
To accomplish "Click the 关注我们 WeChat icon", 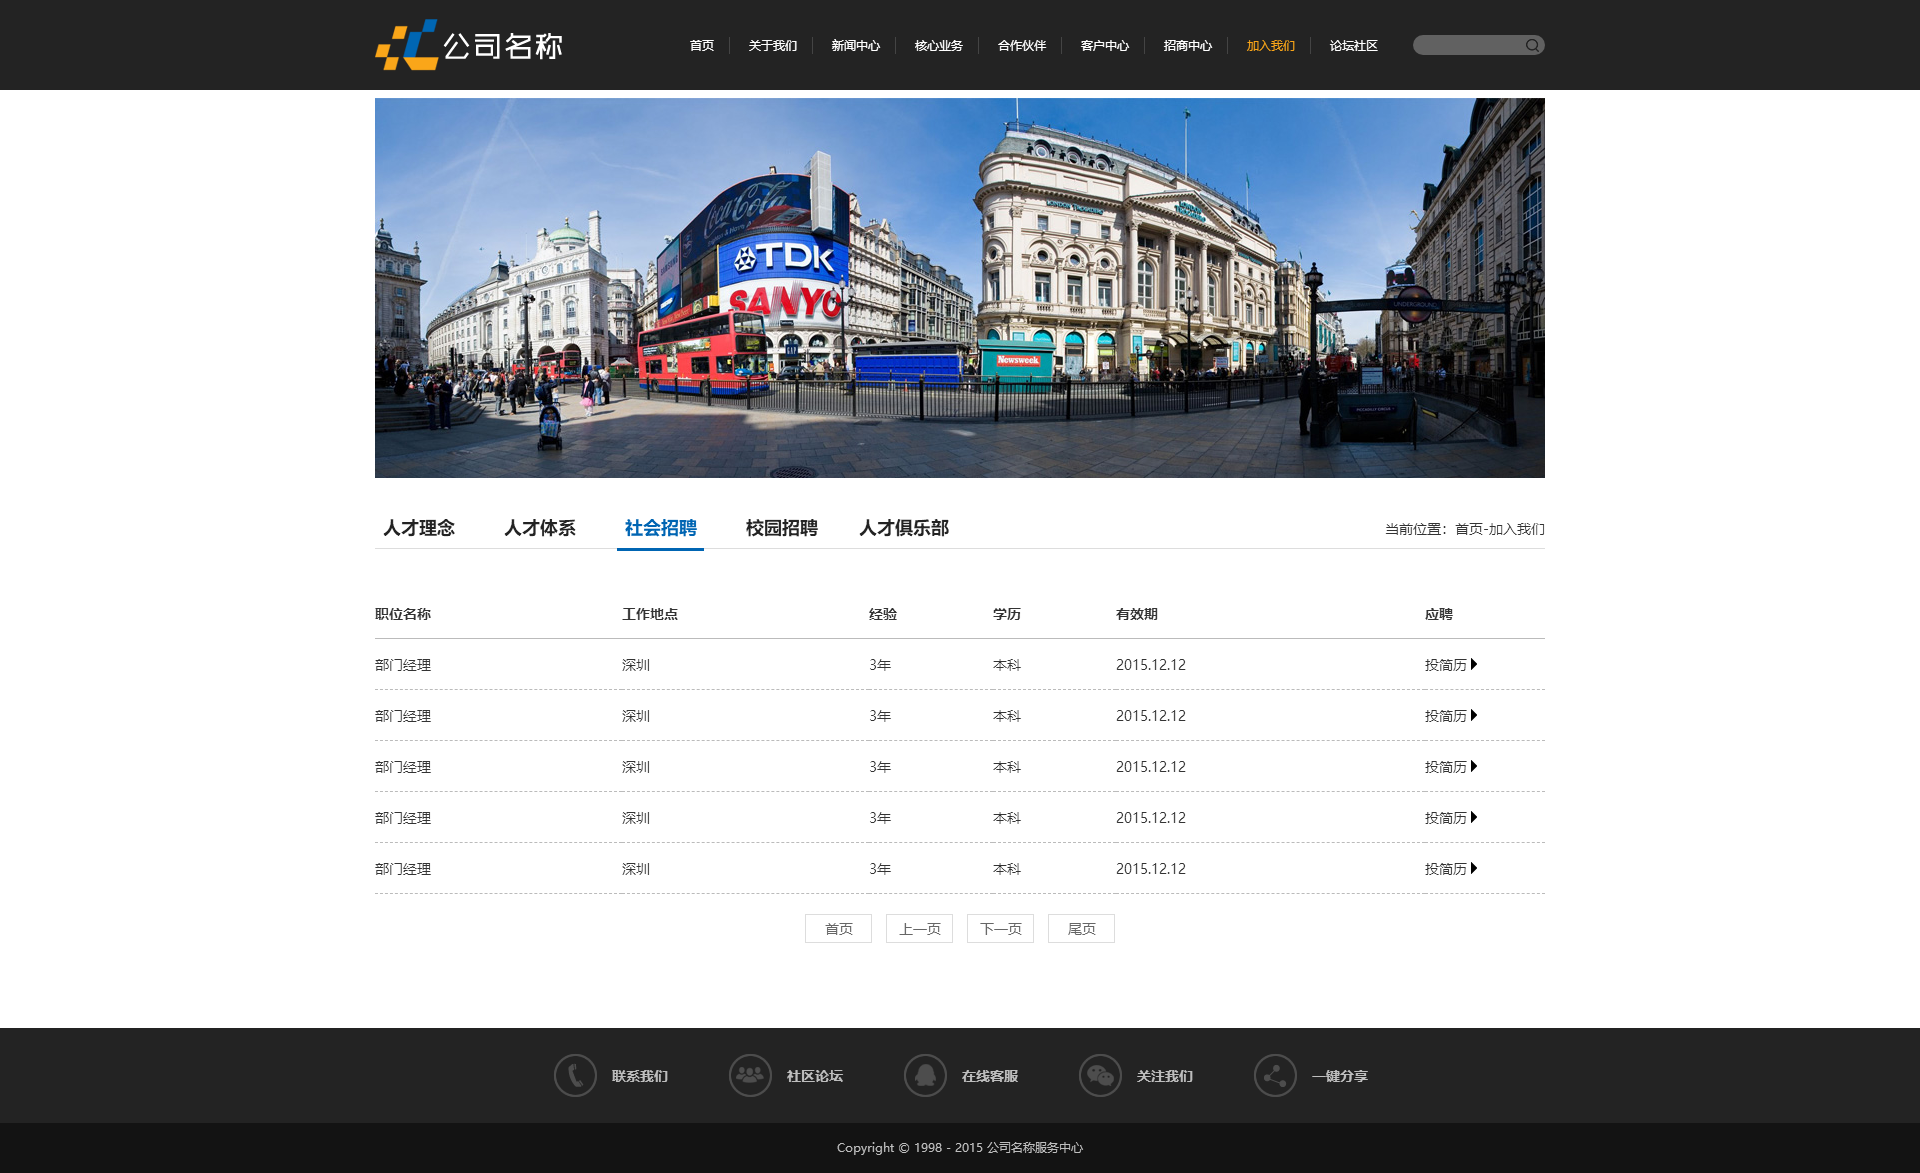I will [1100, 1076].
